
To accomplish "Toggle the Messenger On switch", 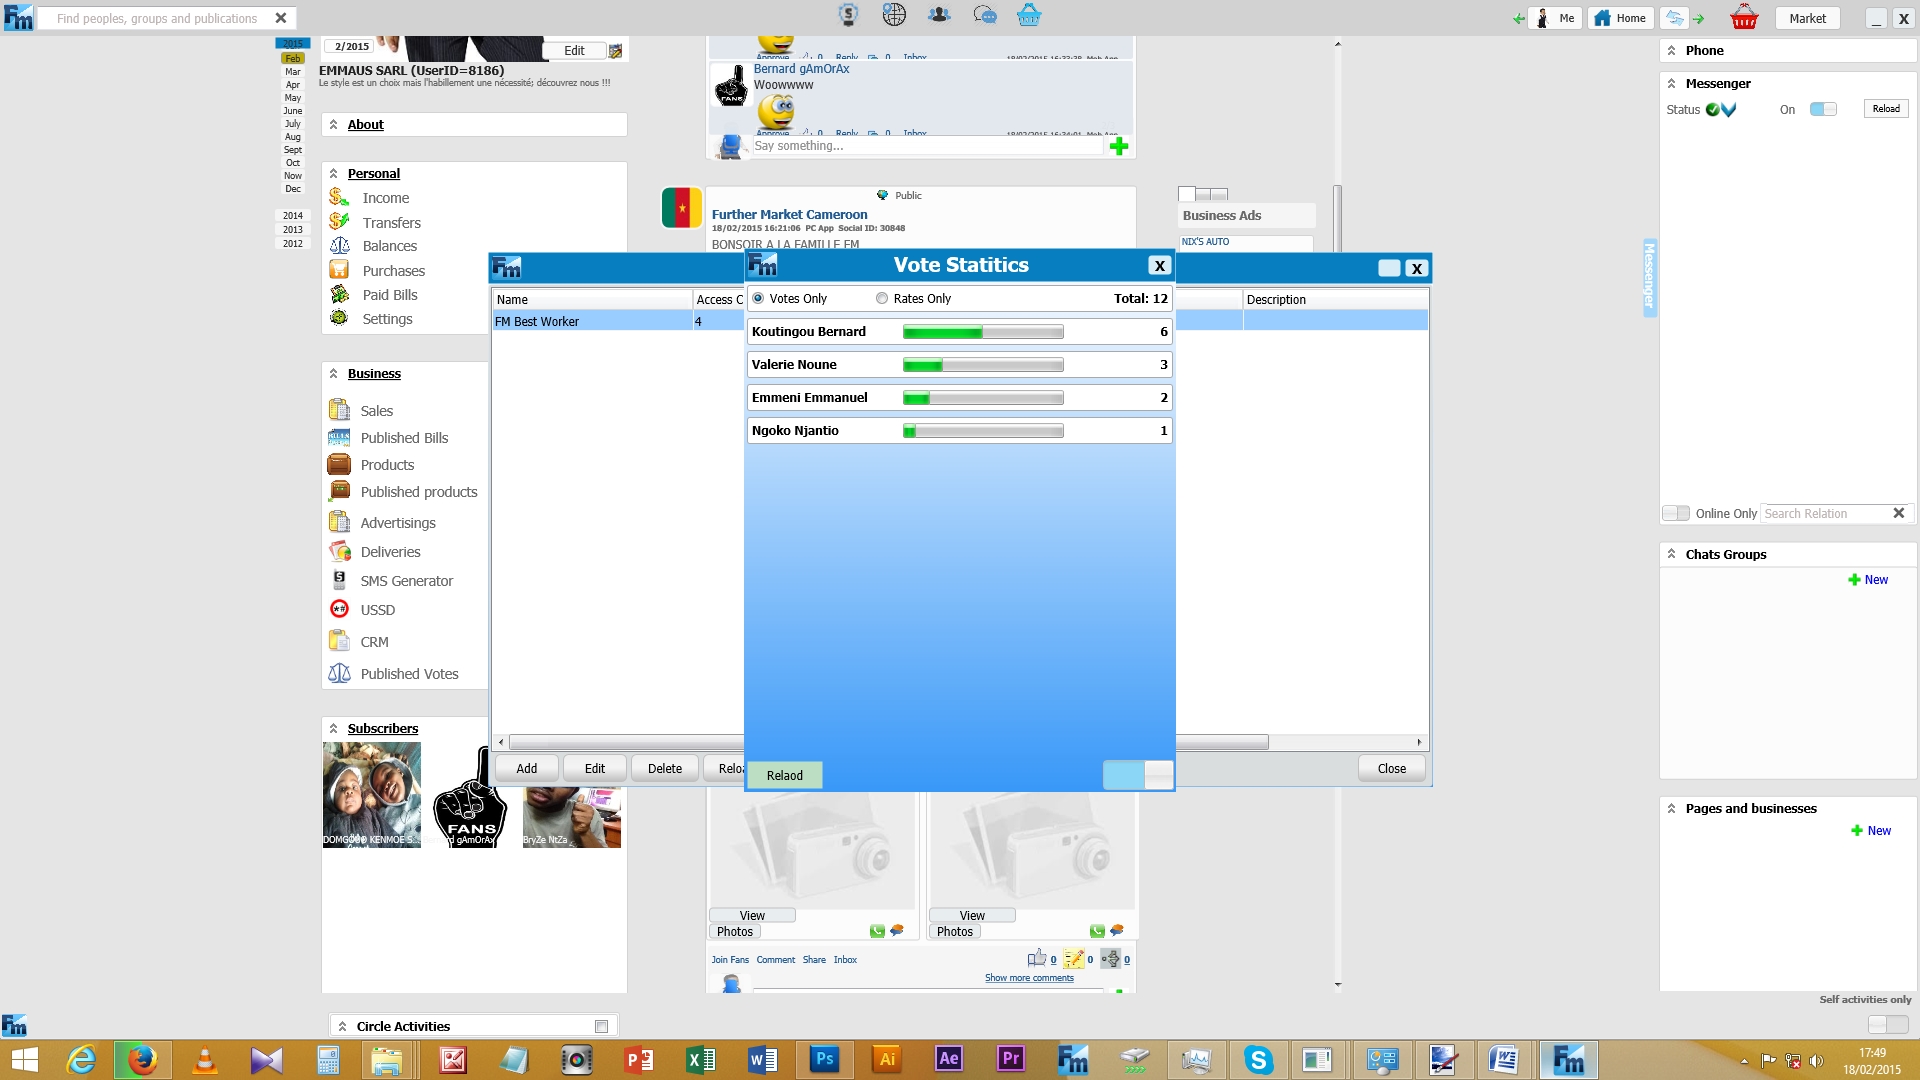I will tap(1823, 109).
